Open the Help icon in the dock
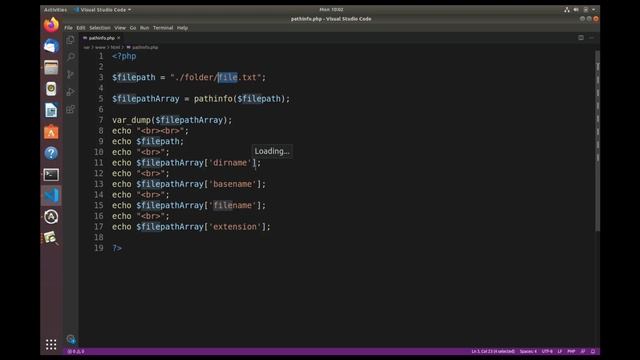 (x=51, y=153)
